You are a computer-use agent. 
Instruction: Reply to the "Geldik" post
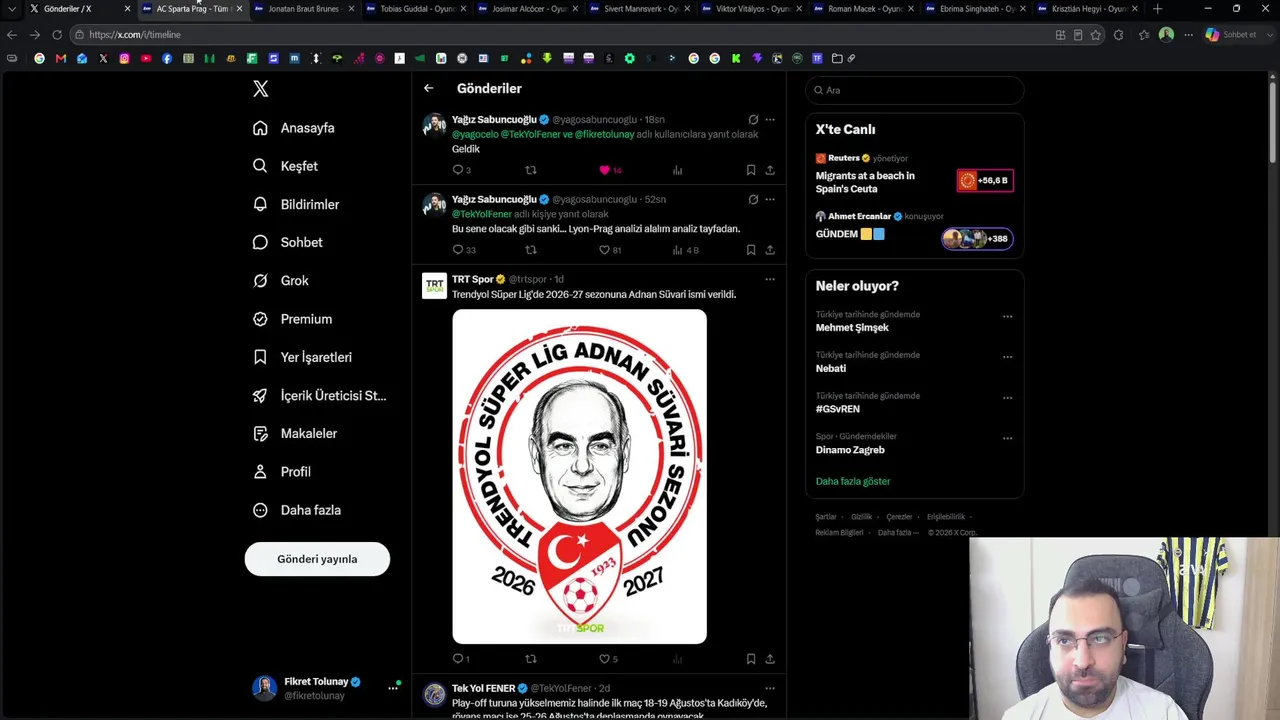[461, 170]
